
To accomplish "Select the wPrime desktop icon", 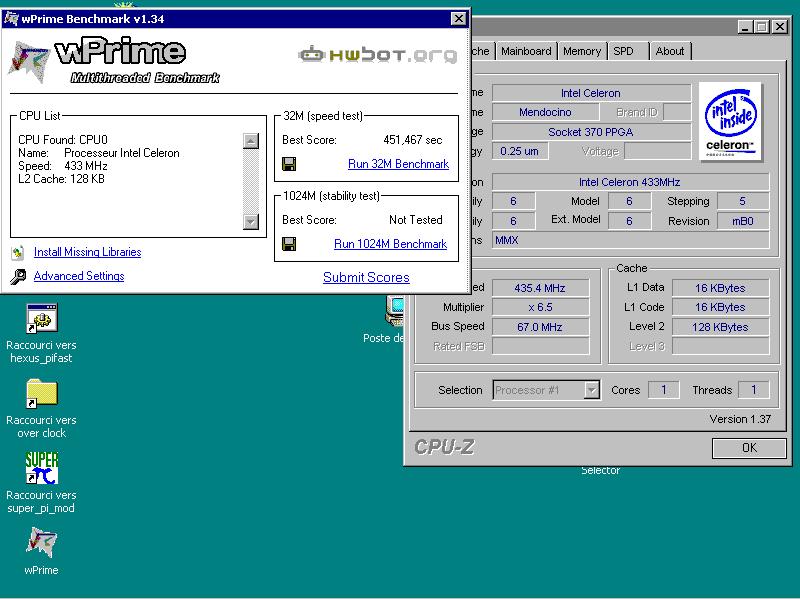I will [x=42, y=542].
